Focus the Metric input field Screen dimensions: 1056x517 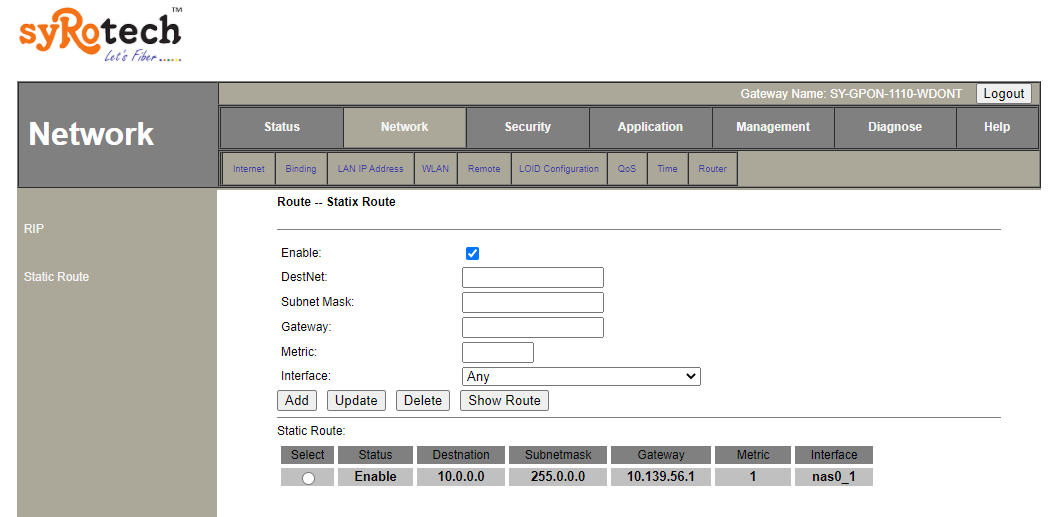(498, 353)
